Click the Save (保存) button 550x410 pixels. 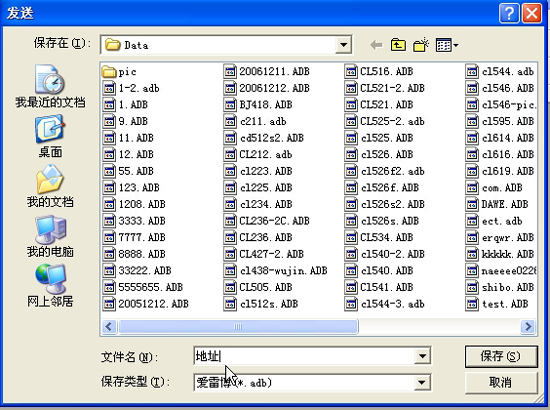point(501,356)
